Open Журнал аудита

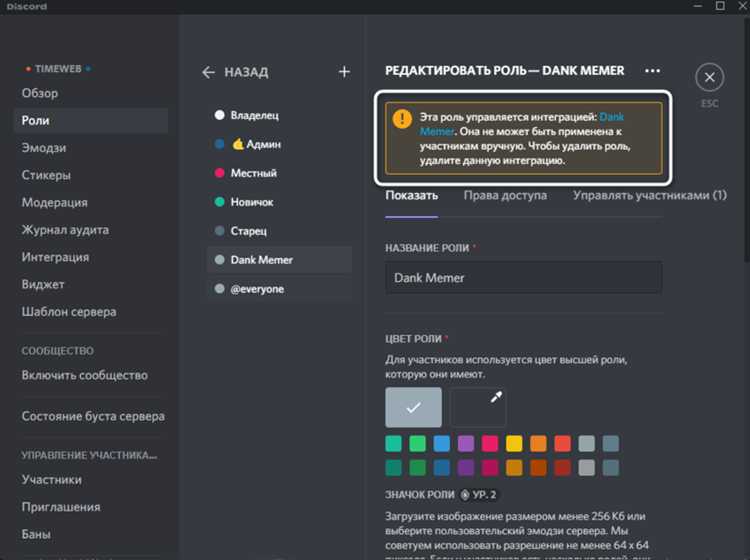click(x=91, y=230)
